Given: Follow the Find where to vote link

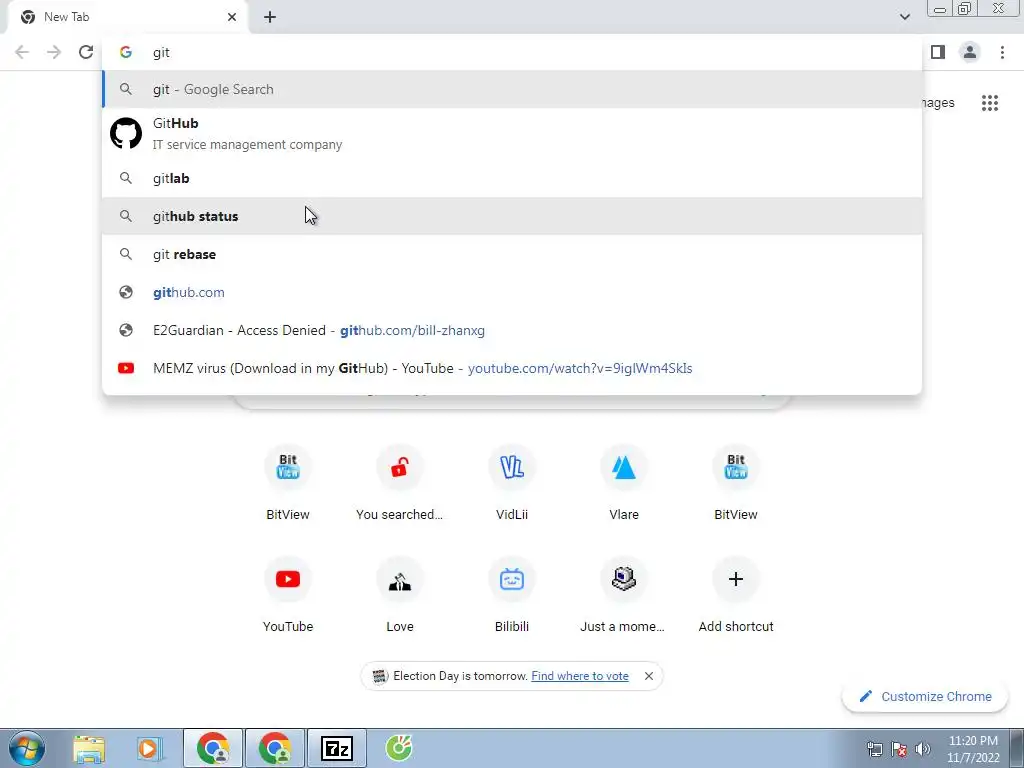Looking at the screenshot, I should coord(580,676).
